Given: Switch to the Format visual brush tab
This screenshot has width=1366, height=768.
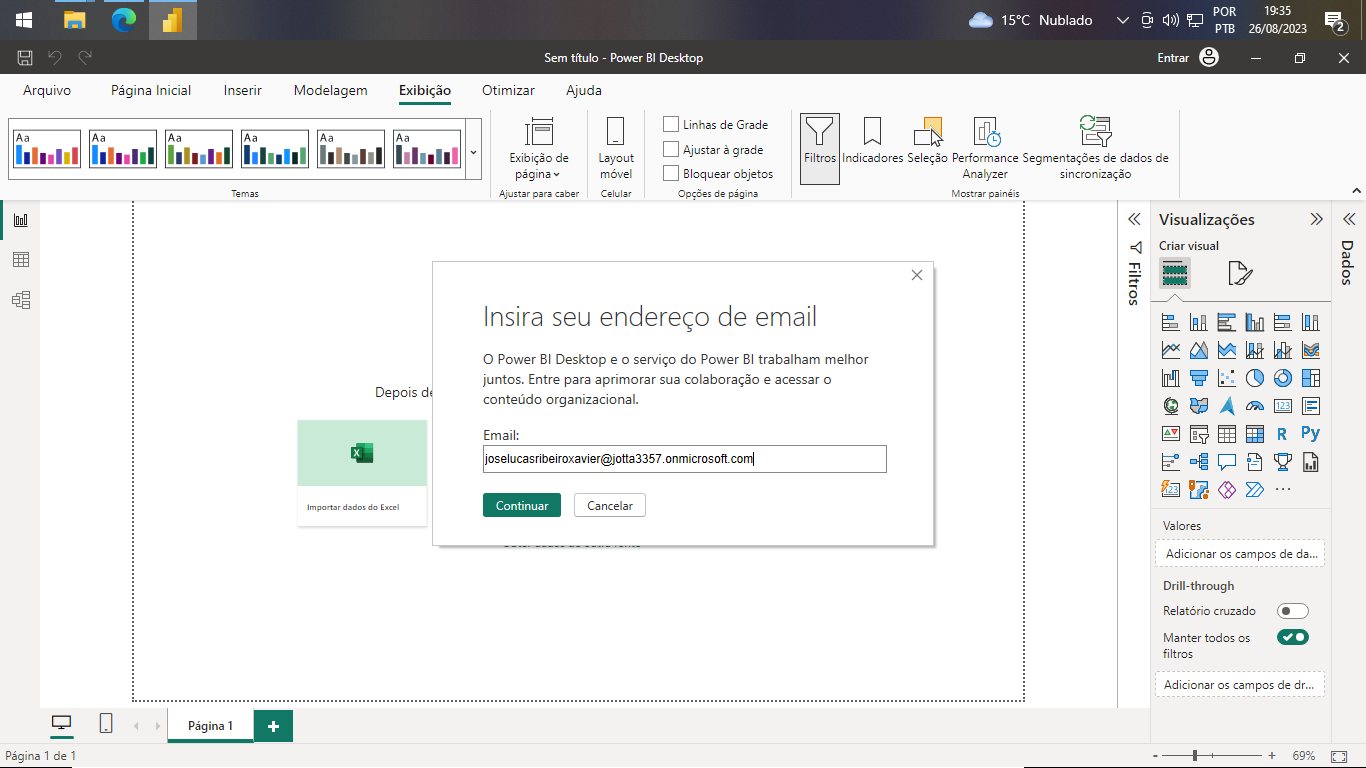Looking at the screenshot, I should point(1240,273).
